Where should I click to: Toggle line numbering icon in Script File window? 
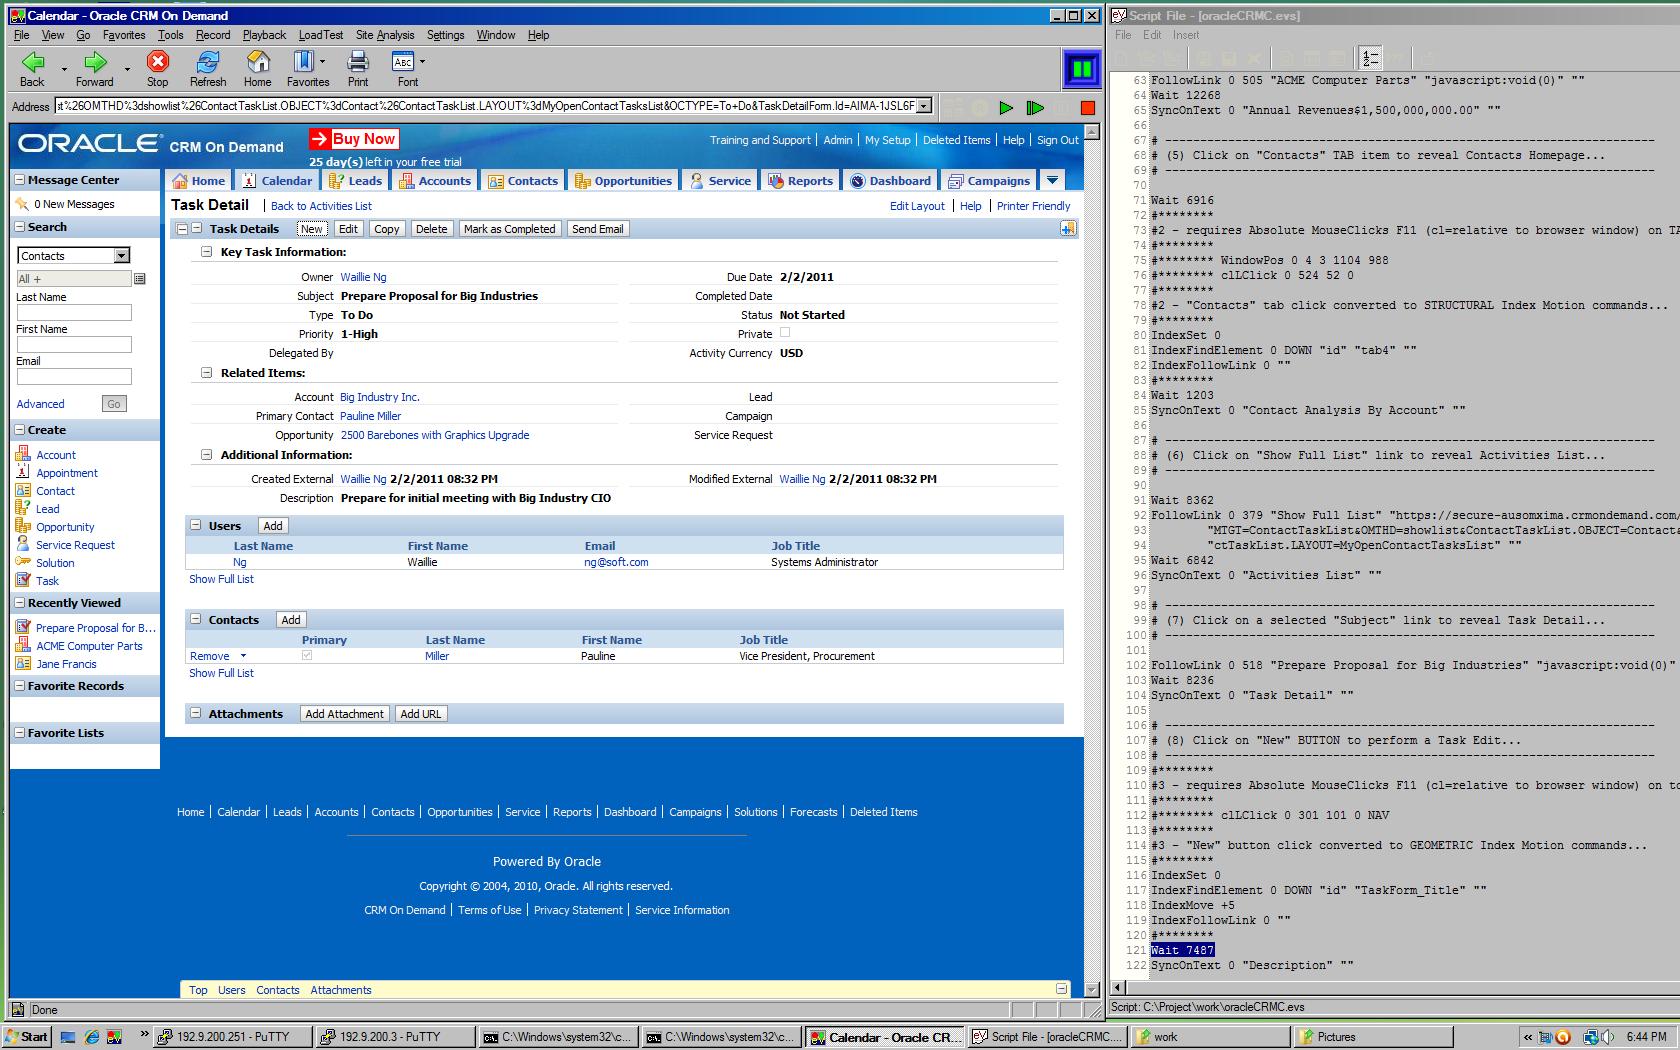coord(1369,58)
